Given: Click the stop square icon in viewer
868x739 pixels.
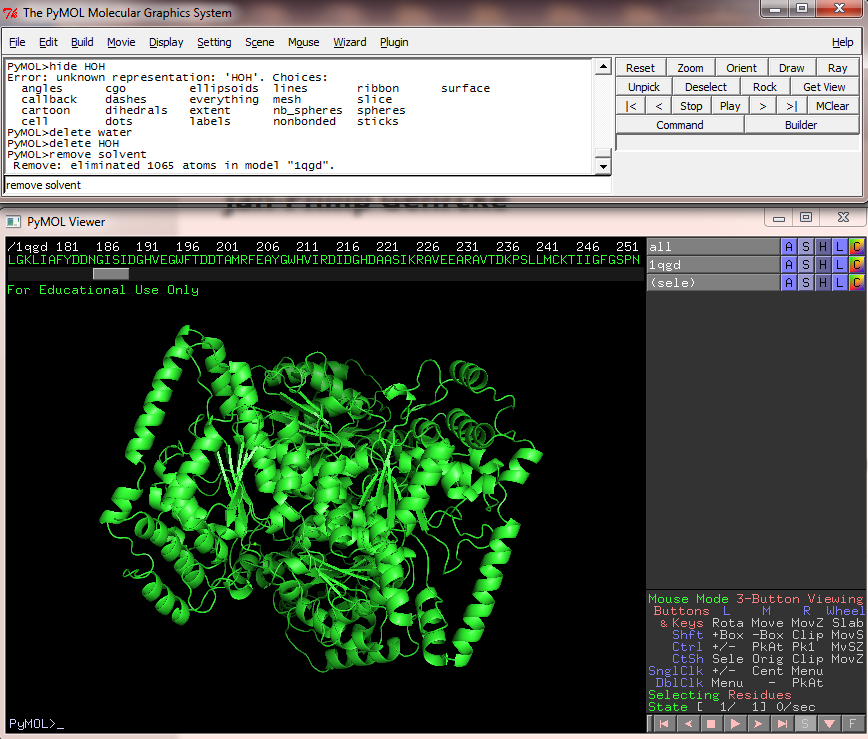Looking at the screenshot, I should 711,724.
